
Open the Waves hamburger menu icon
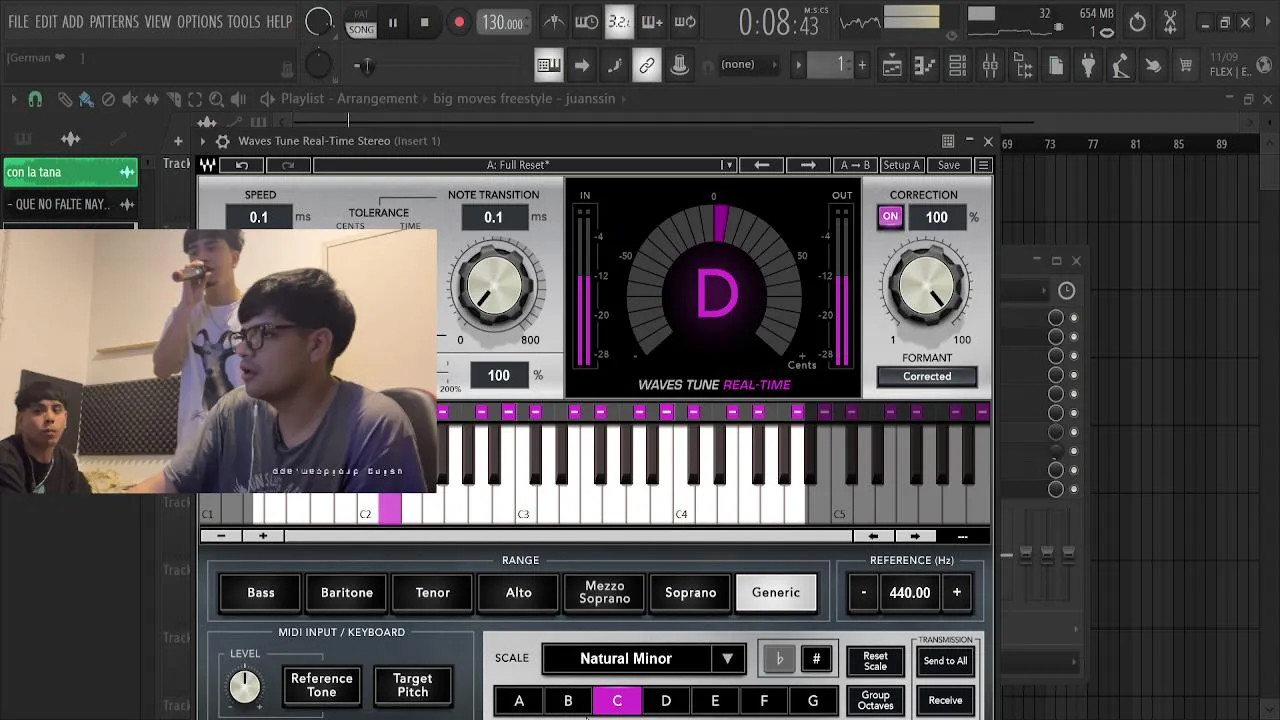tap(983, 165)
